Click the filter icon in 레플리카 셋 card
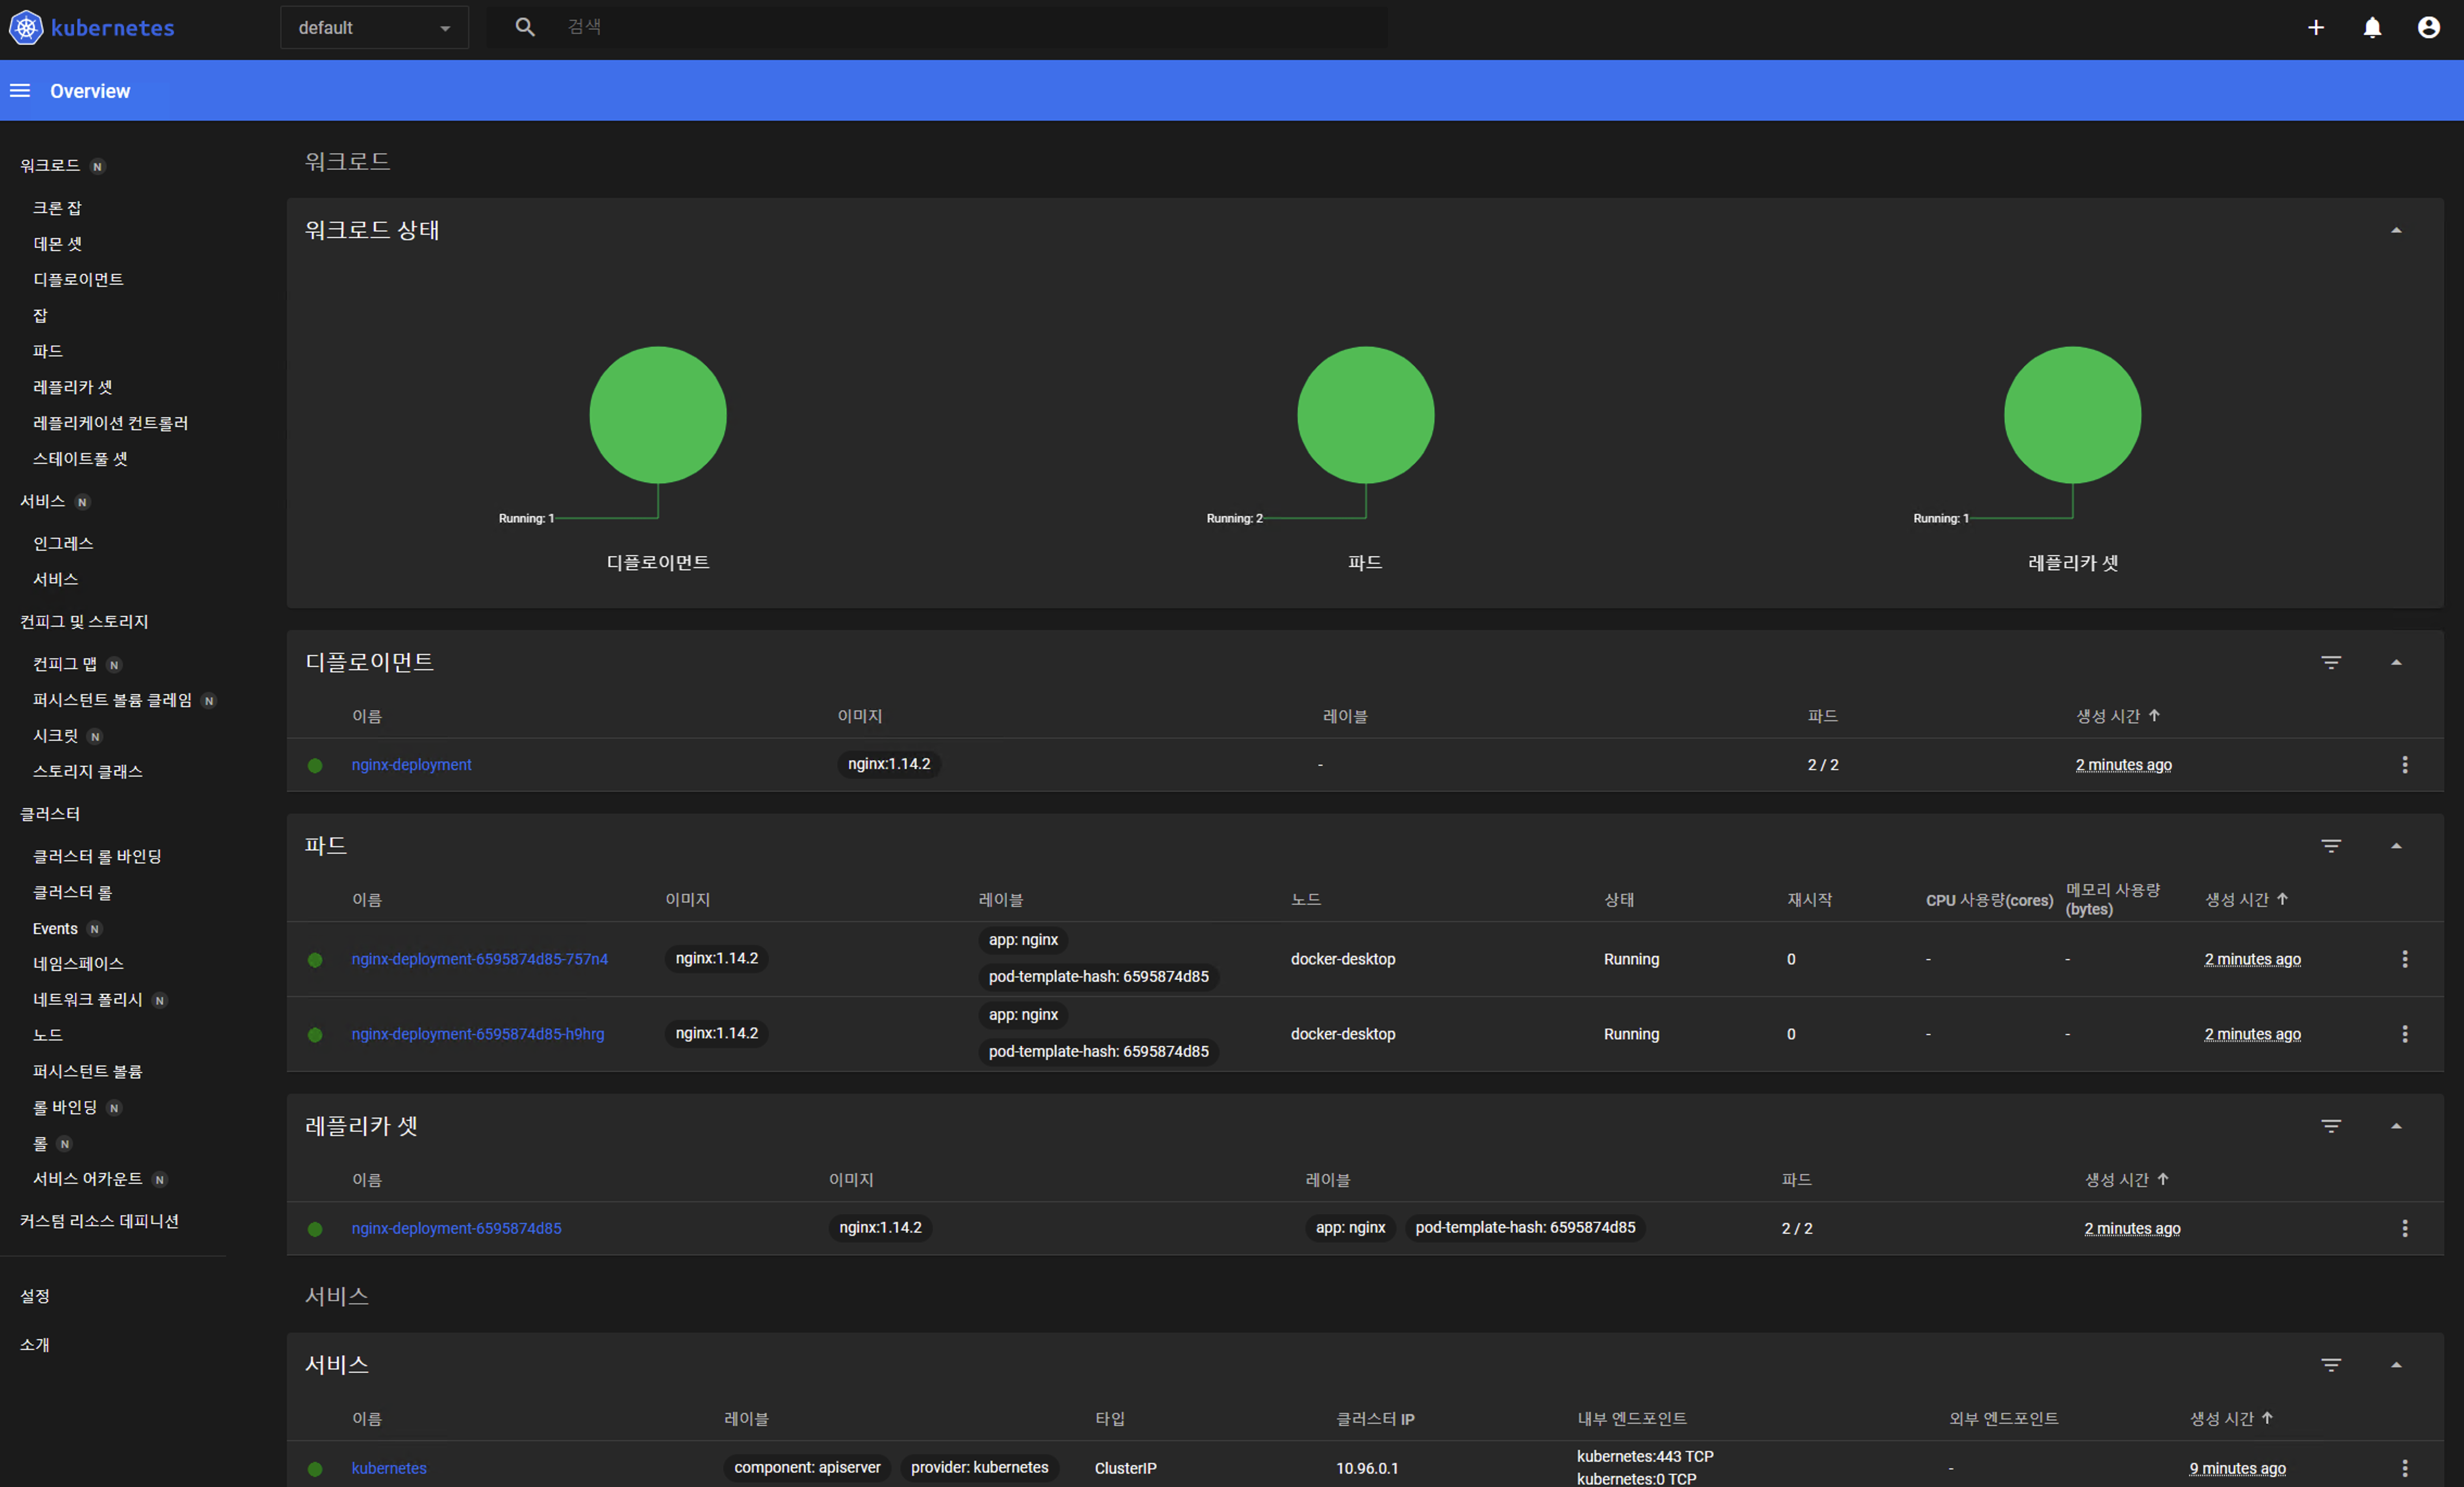 click(2331, 1126)
